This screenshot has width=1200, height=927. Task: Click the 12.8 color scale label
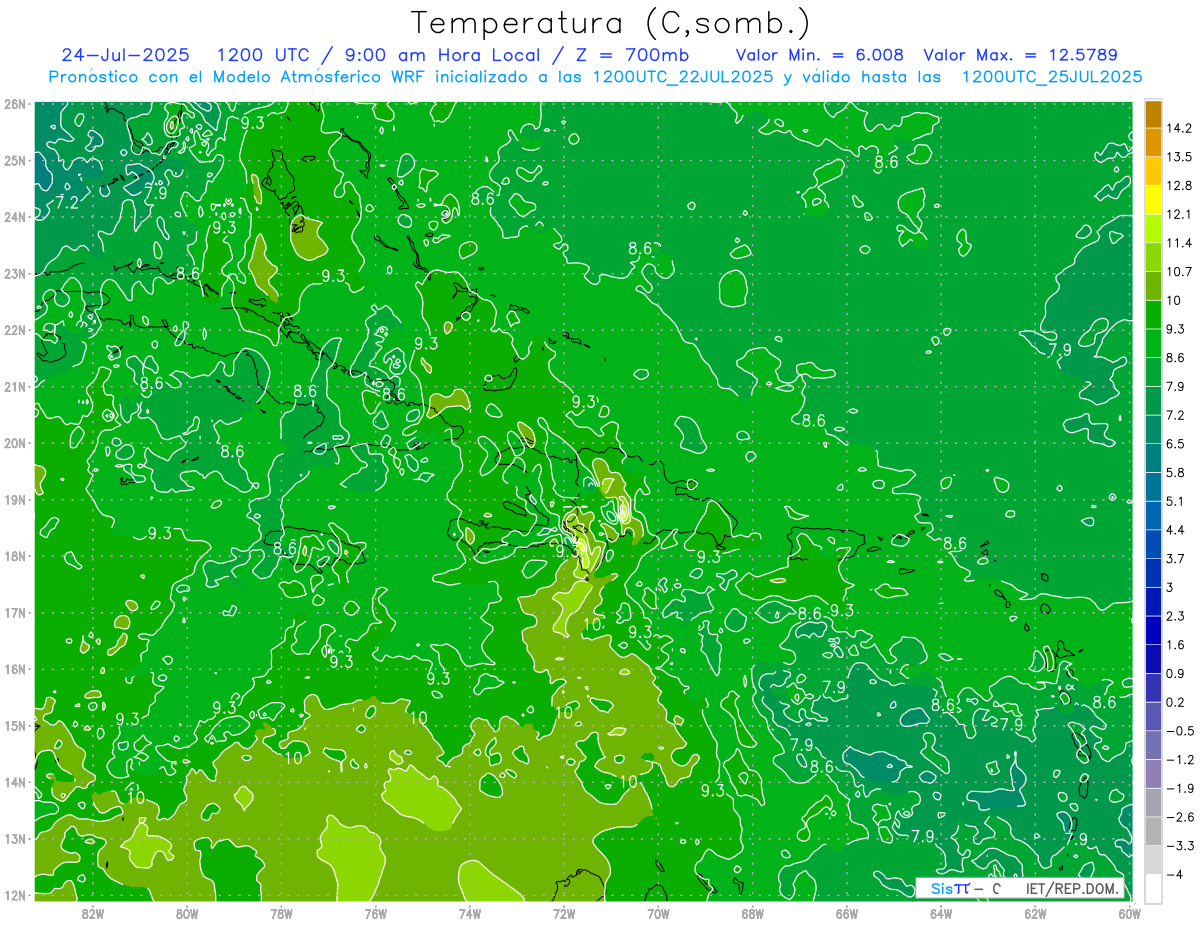[1180, 186]
